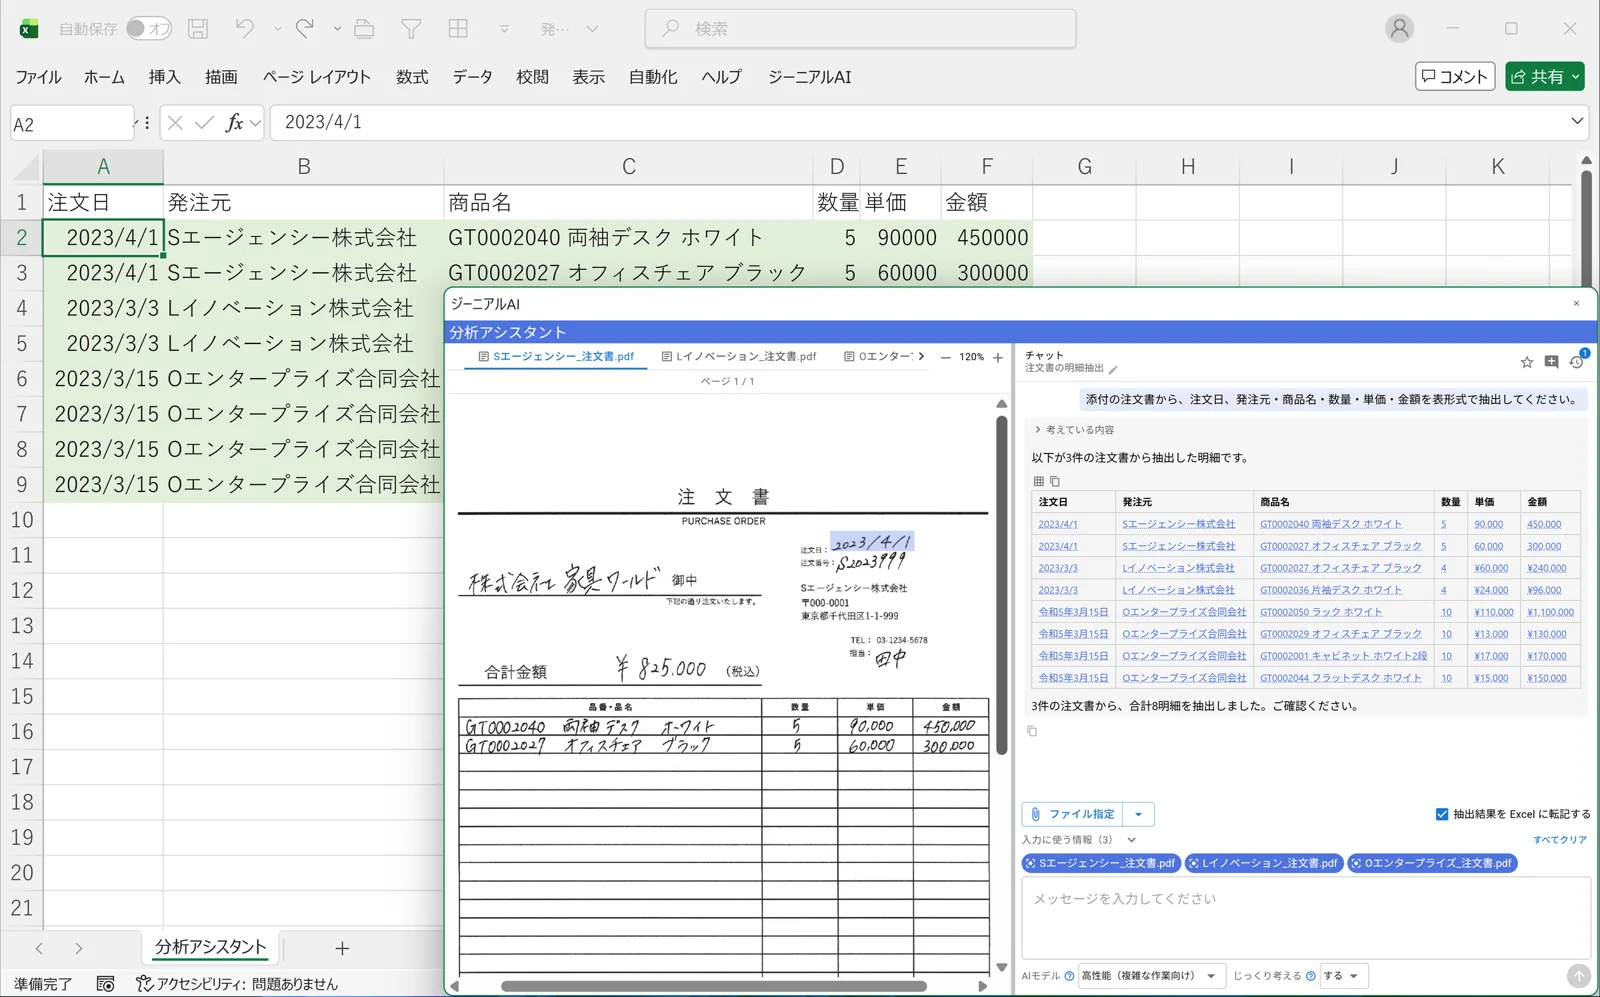
Task: Click help icon next to じっくり考える
Action: pyautogui.click(x=1310, y=976)
